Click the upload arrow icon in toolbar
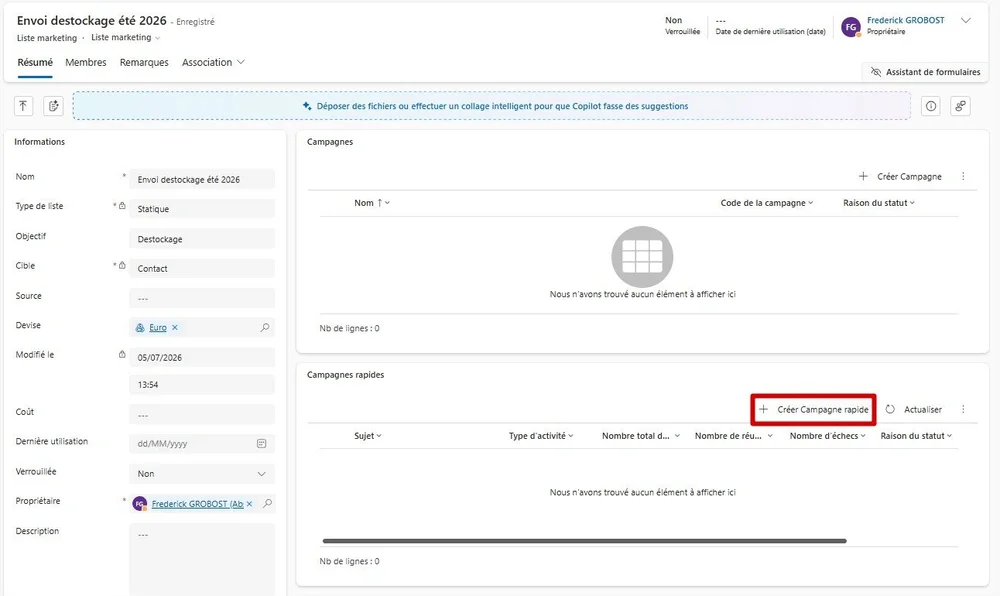 tap(24, 106)
